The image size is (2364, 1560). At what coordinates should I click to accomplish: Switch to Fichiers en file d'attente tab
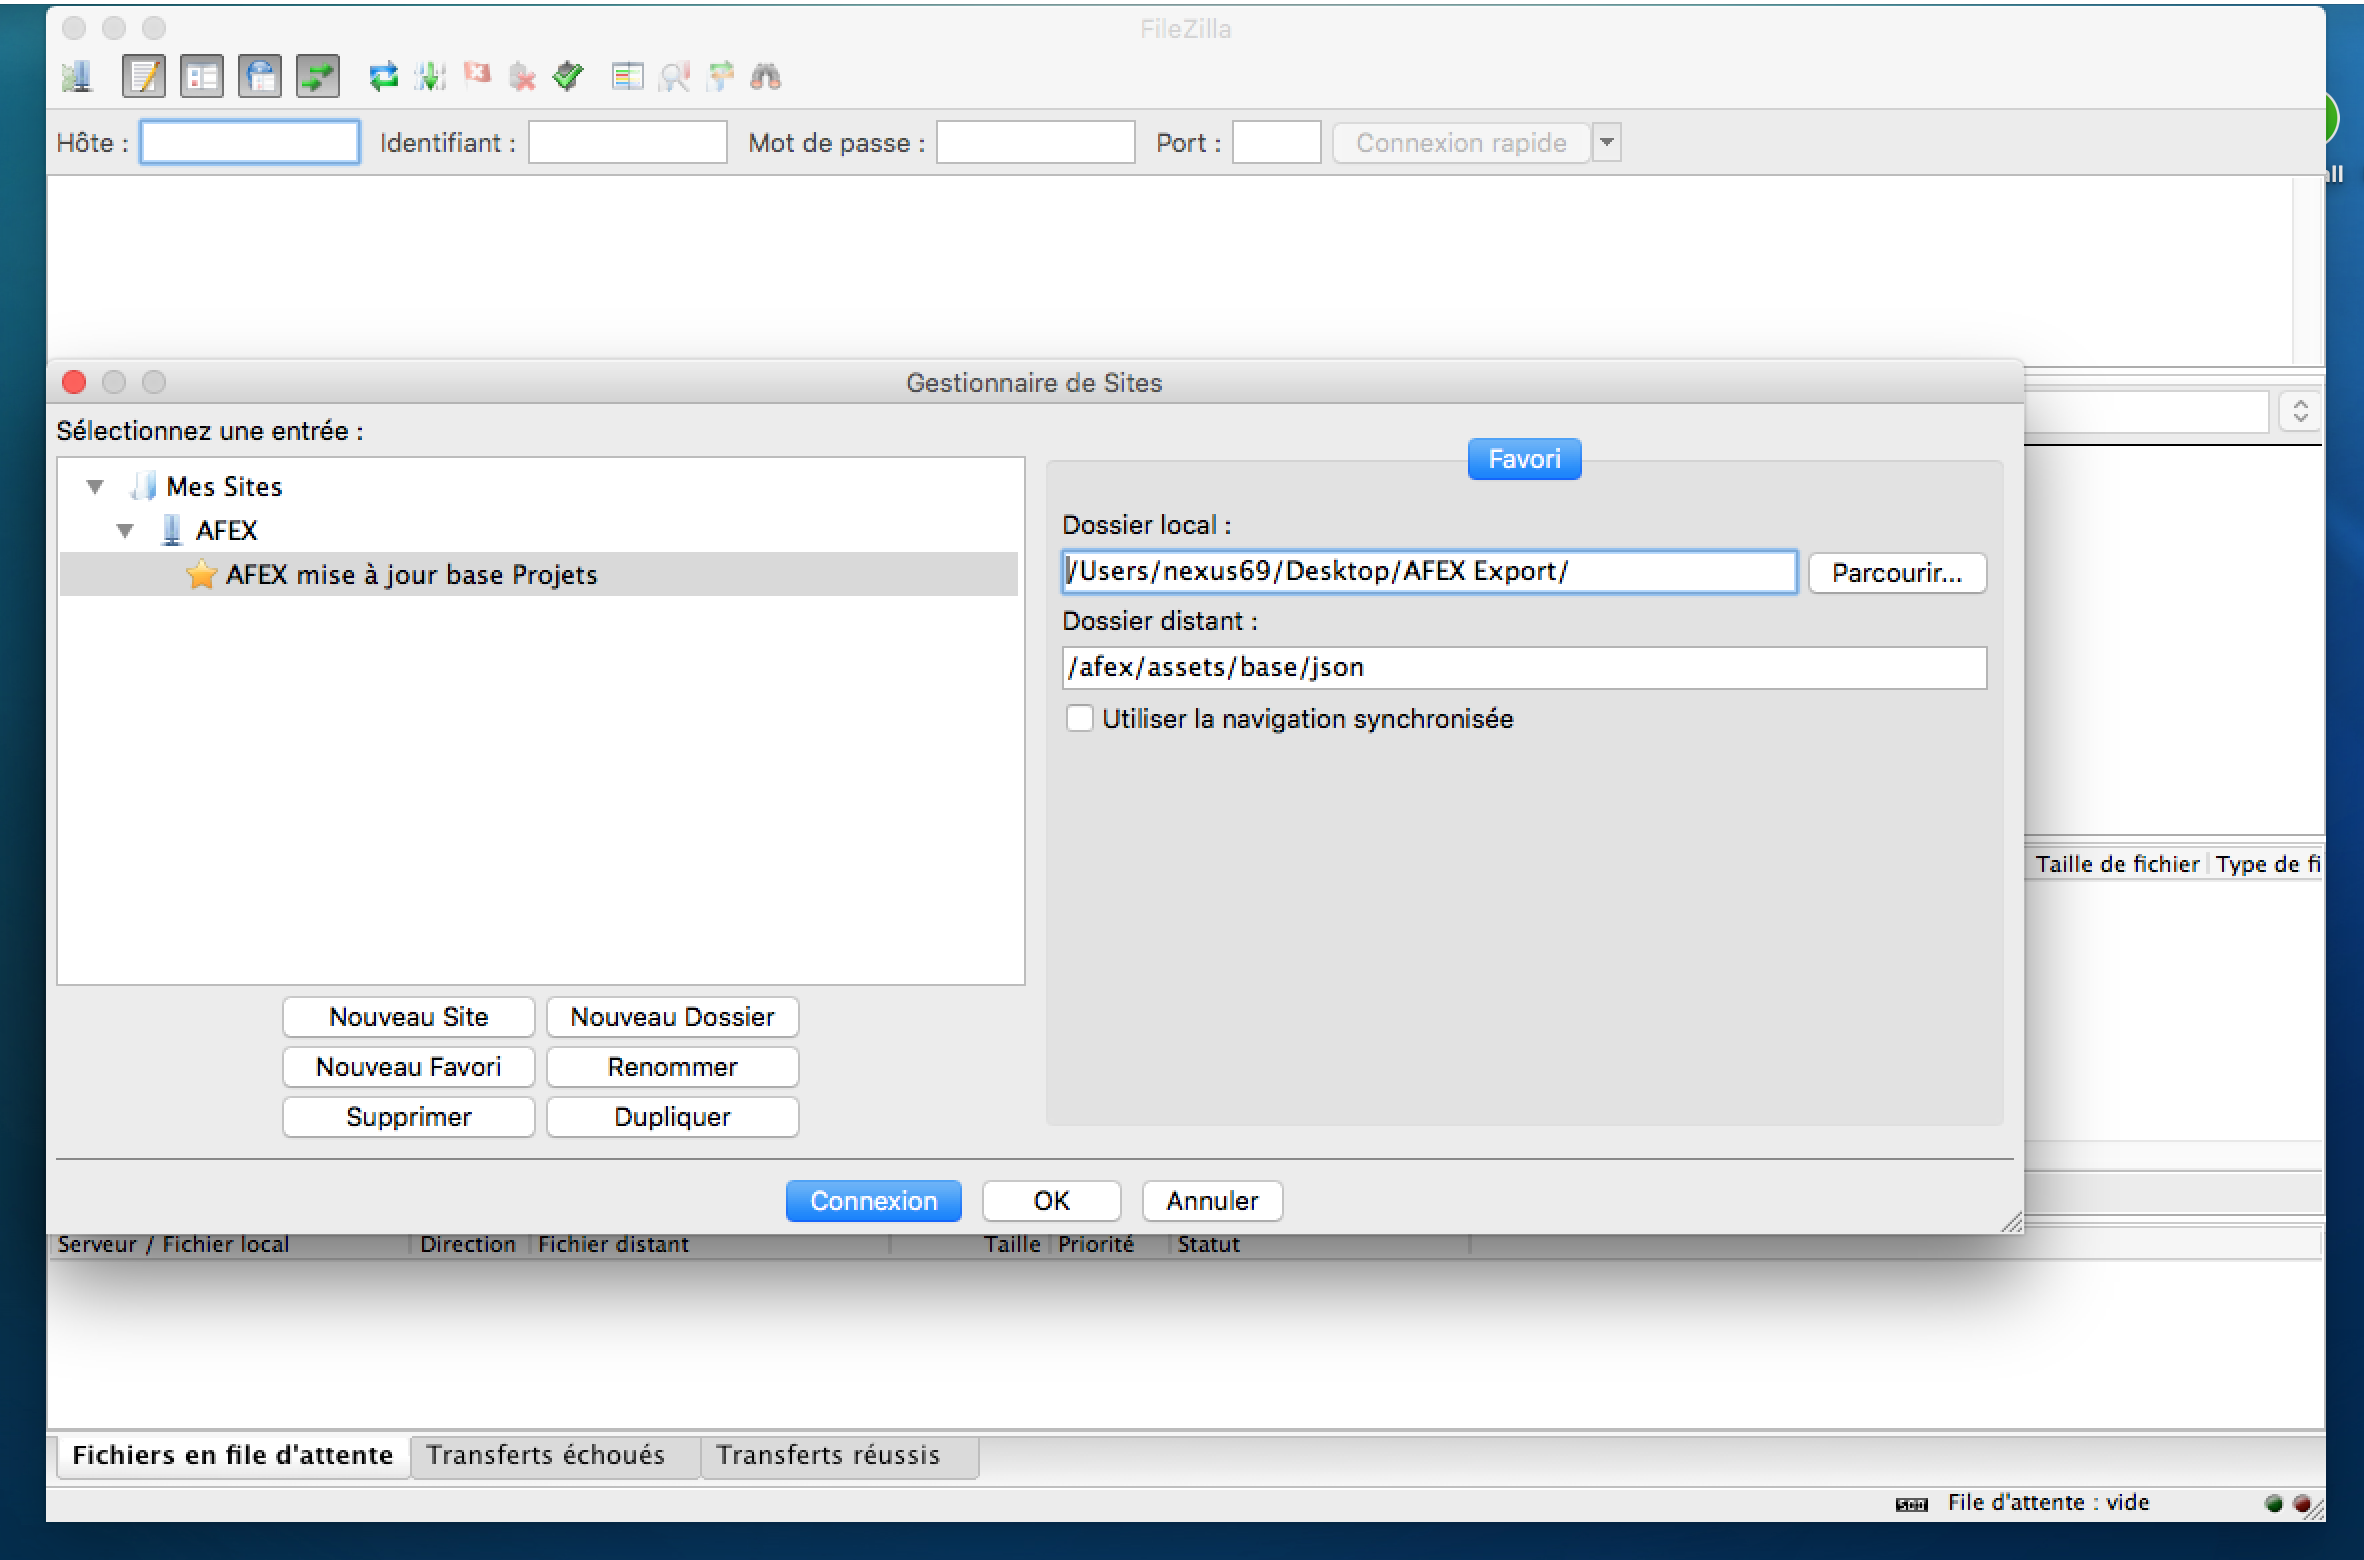(x=233, y=1455)
